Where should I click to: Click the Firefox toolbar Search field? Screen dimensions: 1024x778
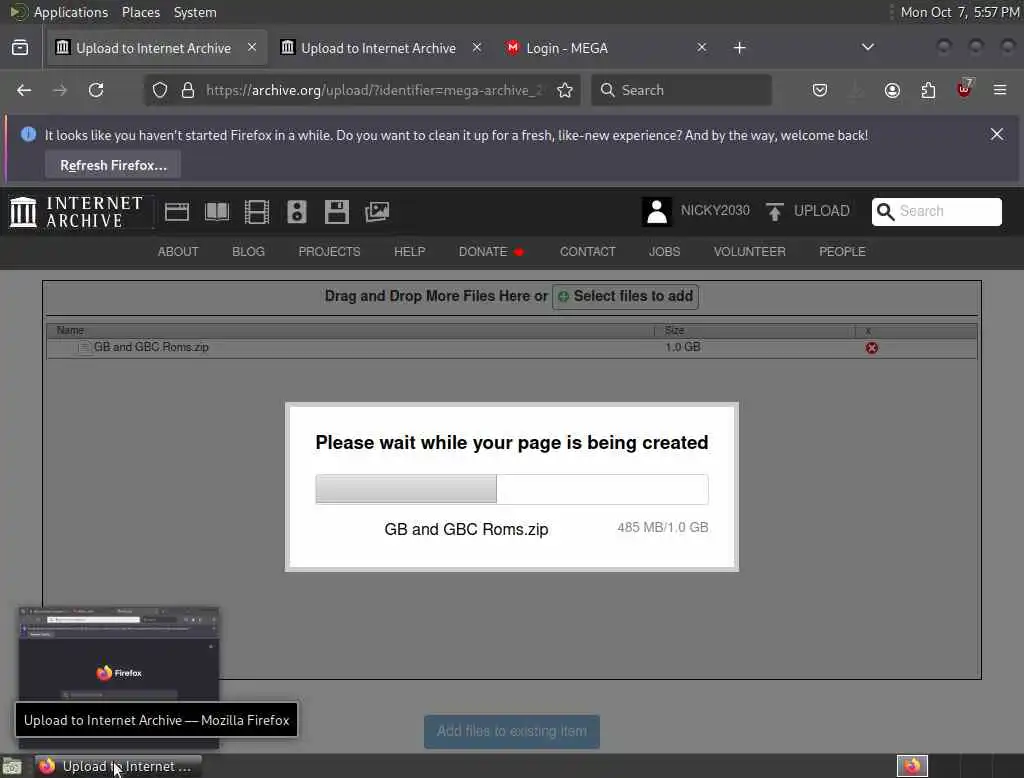tap(681, 90)
